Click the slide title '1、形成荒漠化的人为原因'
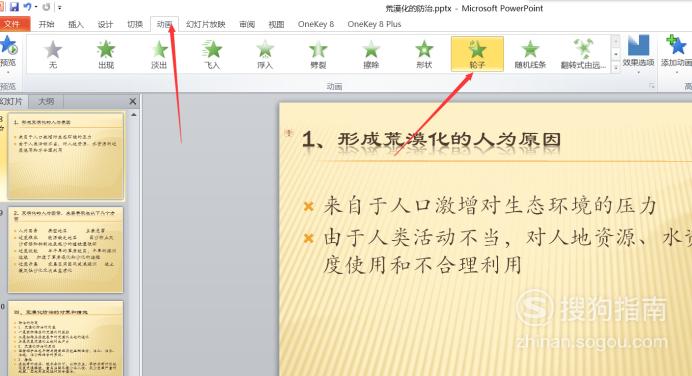The width and height of the screenshot is (692, 376). [432, 140]
